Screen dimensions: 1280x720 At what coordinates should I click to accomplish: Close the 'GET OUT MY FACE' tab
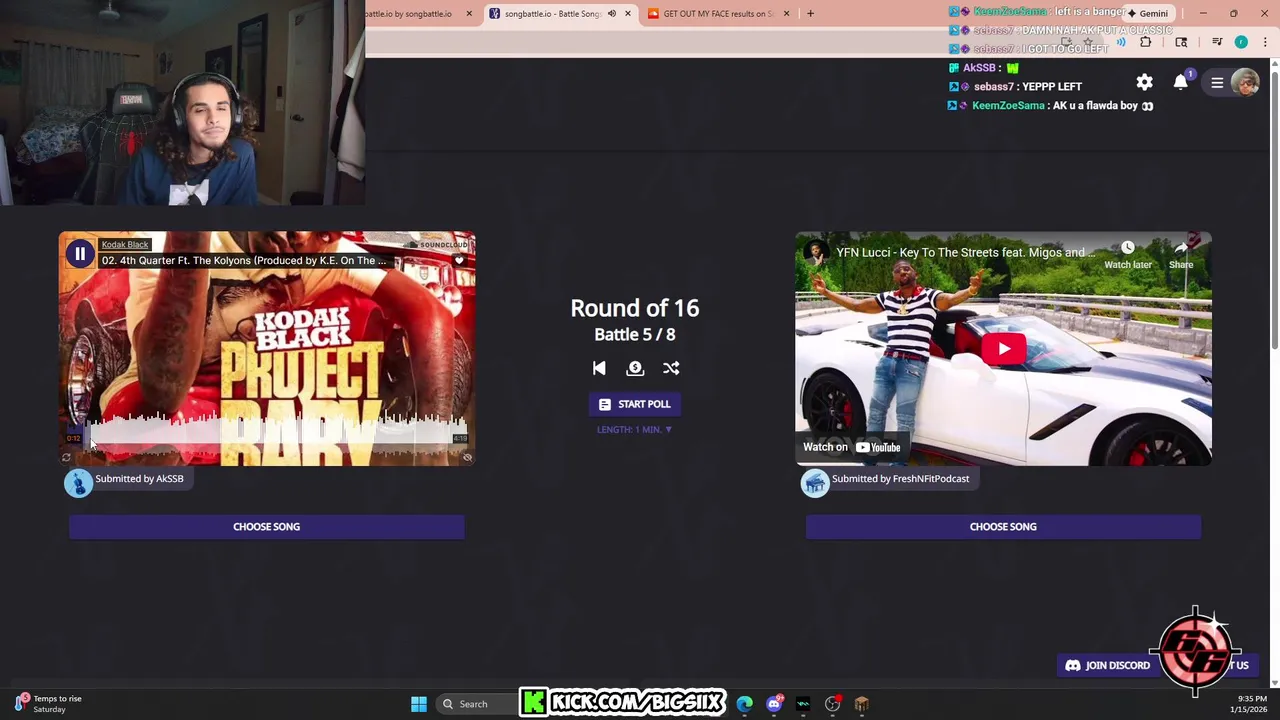point(786,14)
